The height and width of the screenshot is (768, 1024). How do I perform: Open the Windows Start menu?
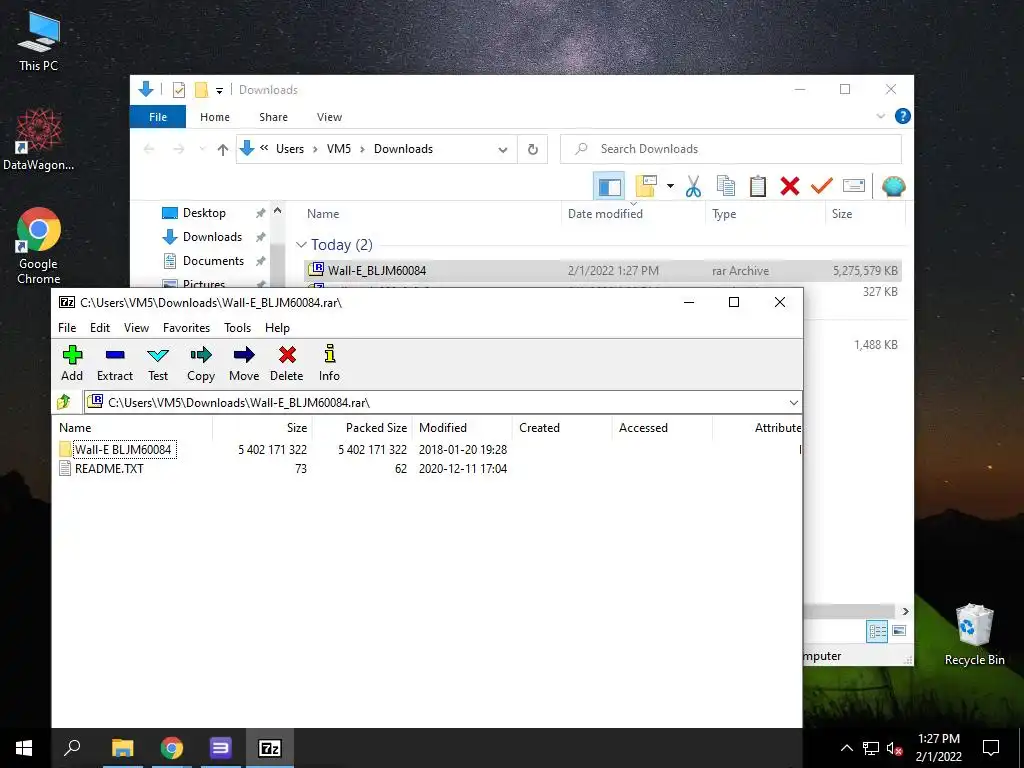pos(24,748)
